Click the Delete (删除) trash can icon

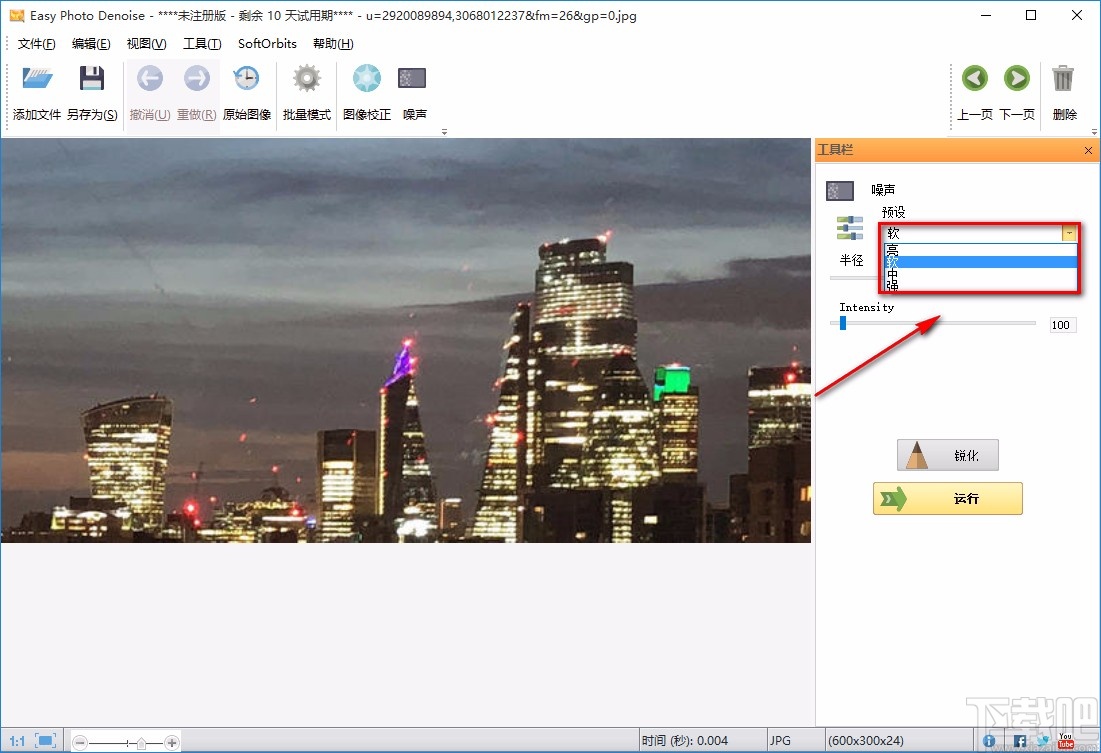click(x=1063, y=78)
